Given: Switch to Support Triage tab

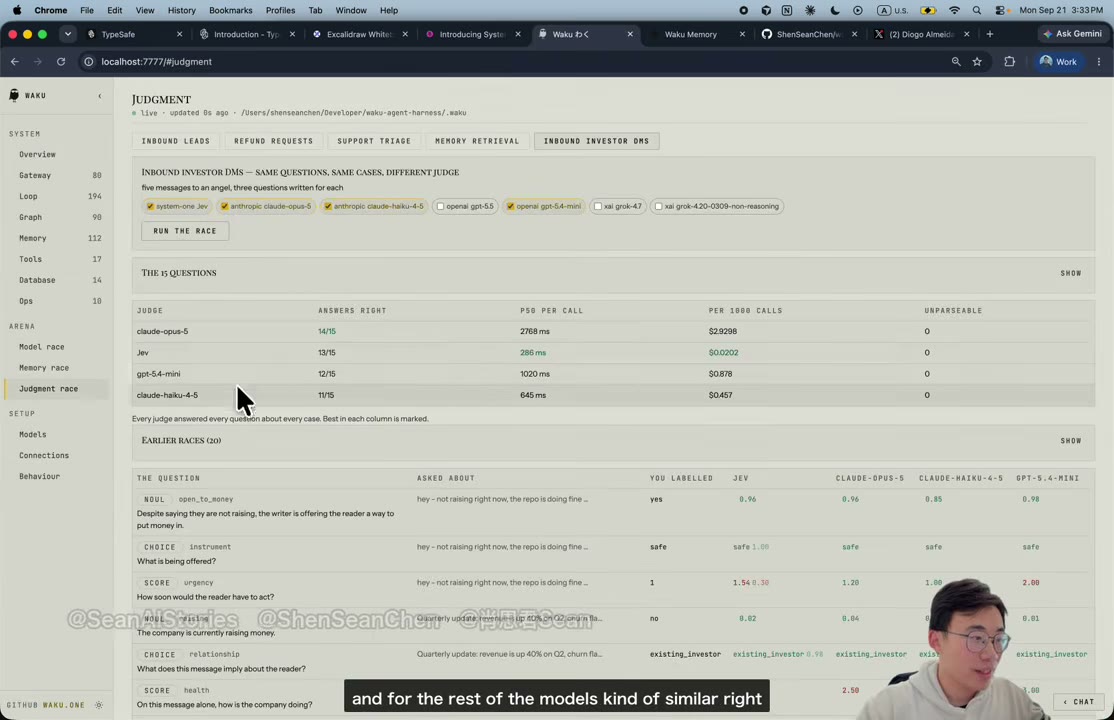Looking at the screenshot, I should [374, 141].
